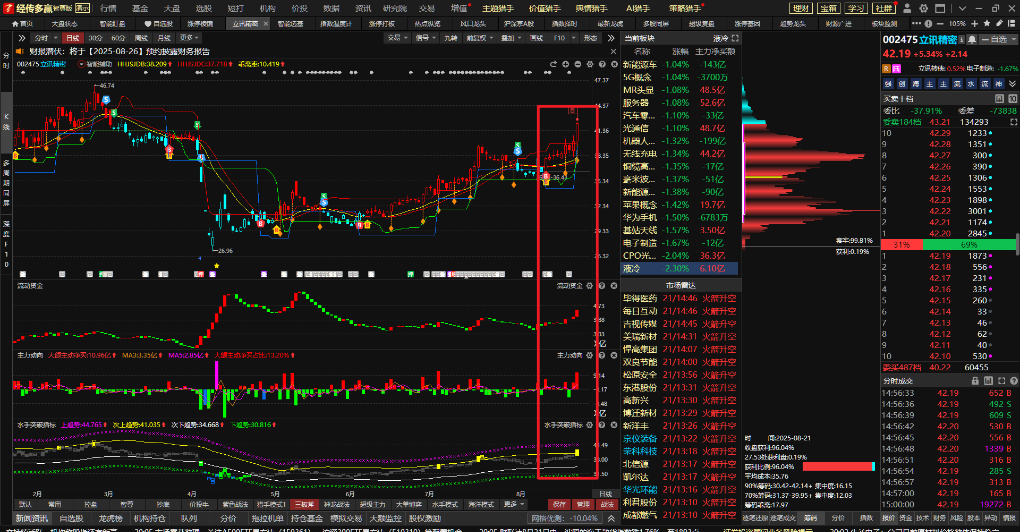Click the 获利比例 red progress bar

839,466
